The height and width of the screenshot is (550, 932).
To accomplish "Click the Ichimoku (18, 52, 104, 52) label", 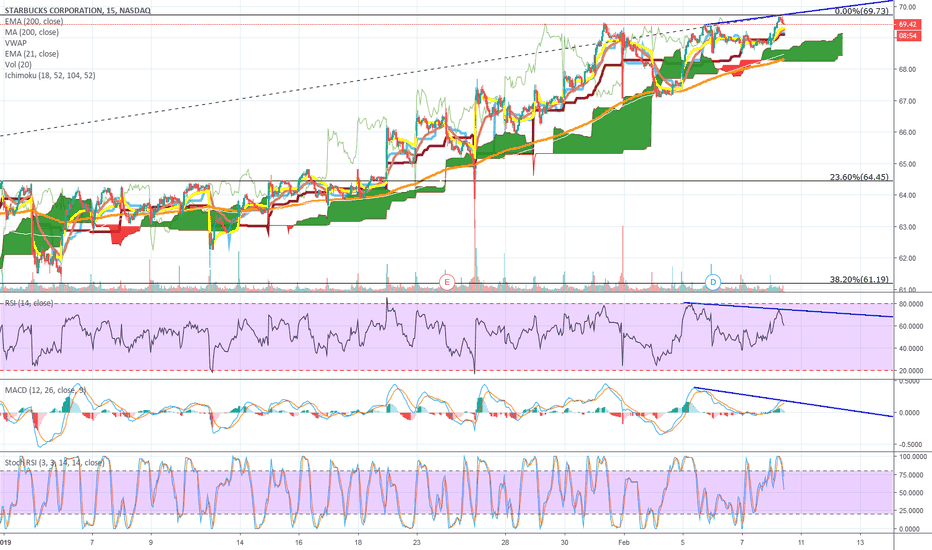I will click(x=50, y=76).
